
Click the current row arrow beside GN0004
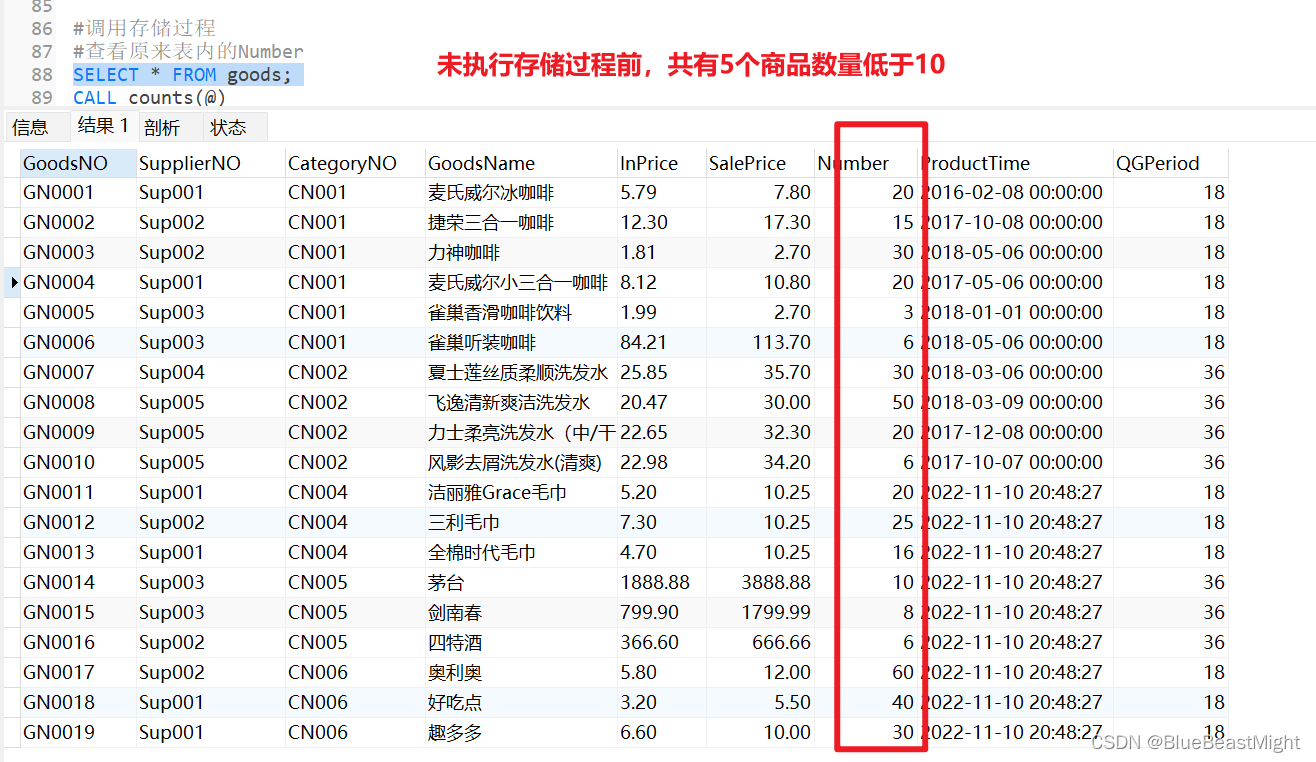(14, 283)
